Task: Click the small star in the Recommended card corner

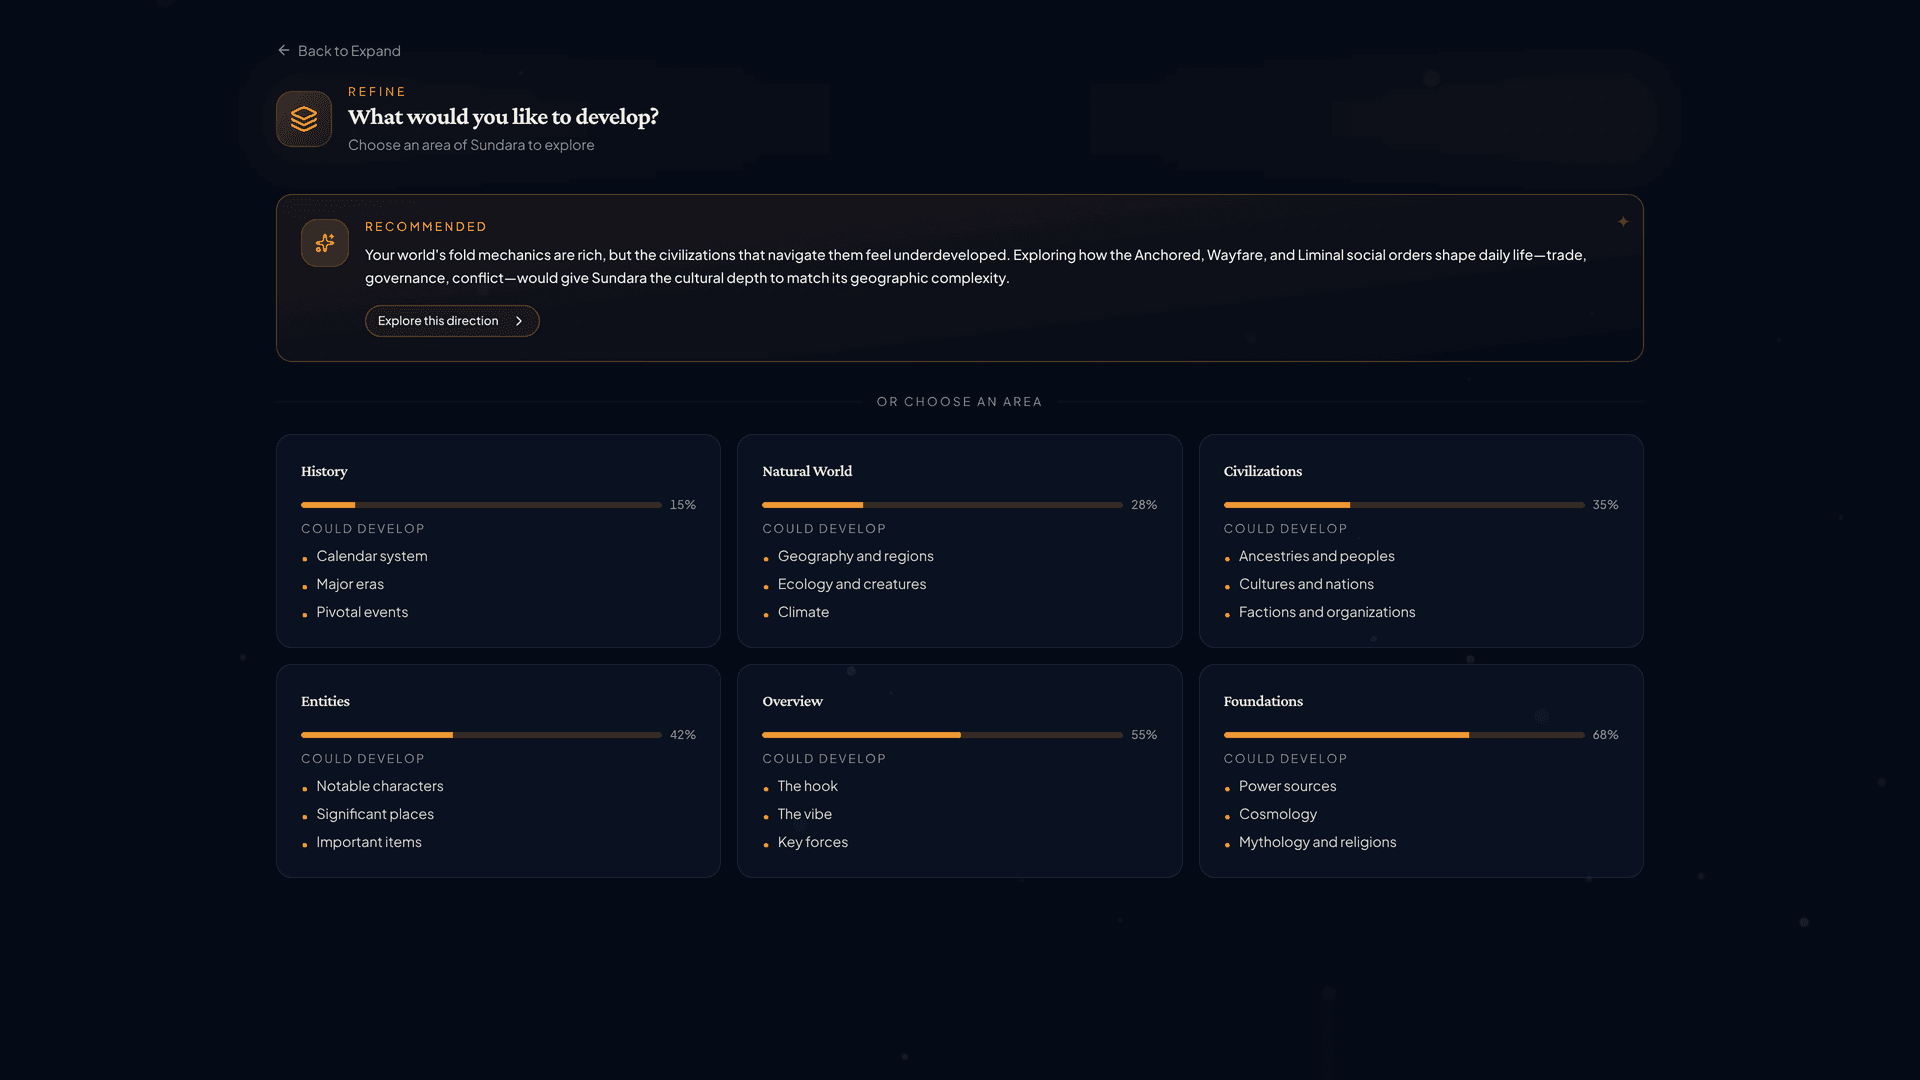Action: click(1624, 222)
